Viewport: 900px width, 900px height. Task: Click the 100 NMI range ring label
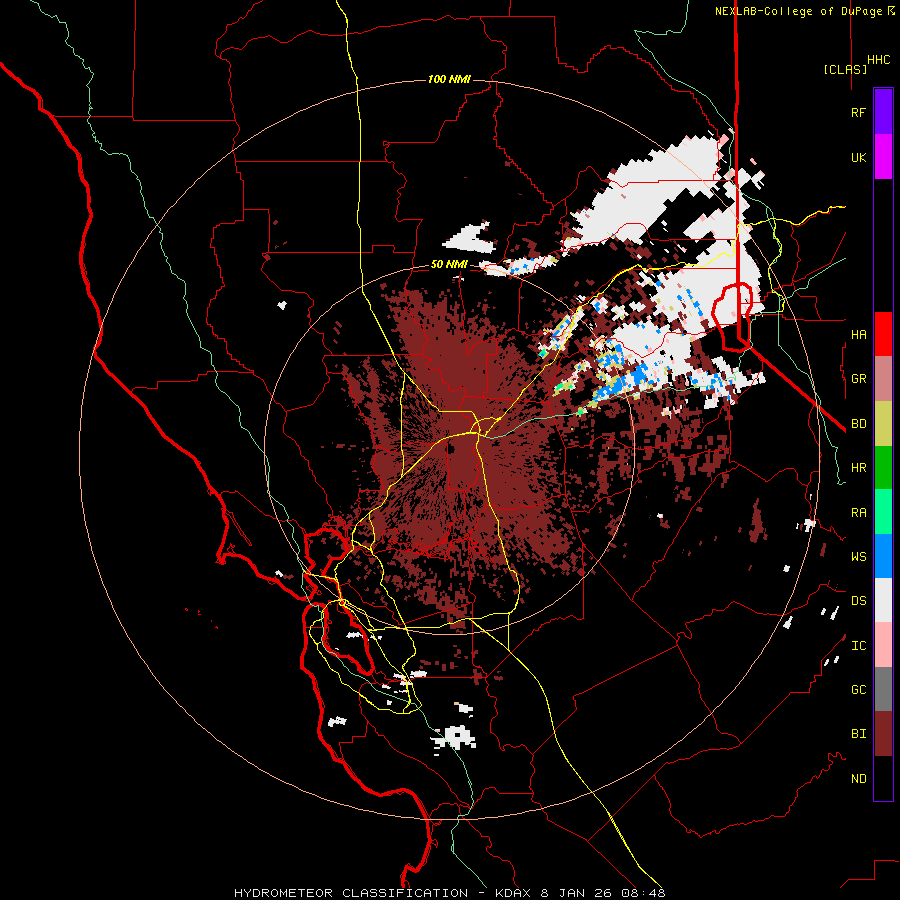click(x=449, y=79)
